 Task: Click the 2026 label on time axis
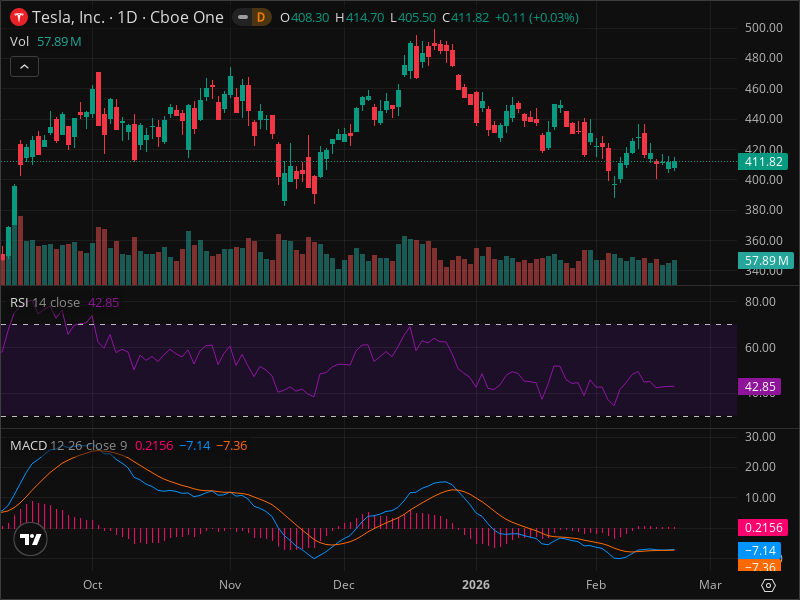pyautogui.click(x=476, y=585)
